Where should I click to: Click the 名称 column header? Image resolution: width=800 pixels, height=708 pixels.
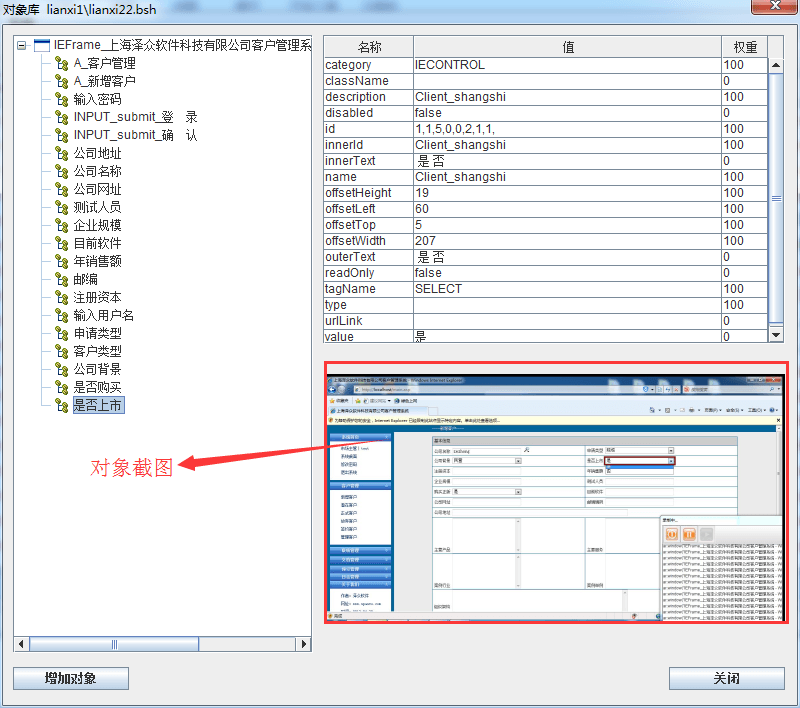tap(368, 47)
